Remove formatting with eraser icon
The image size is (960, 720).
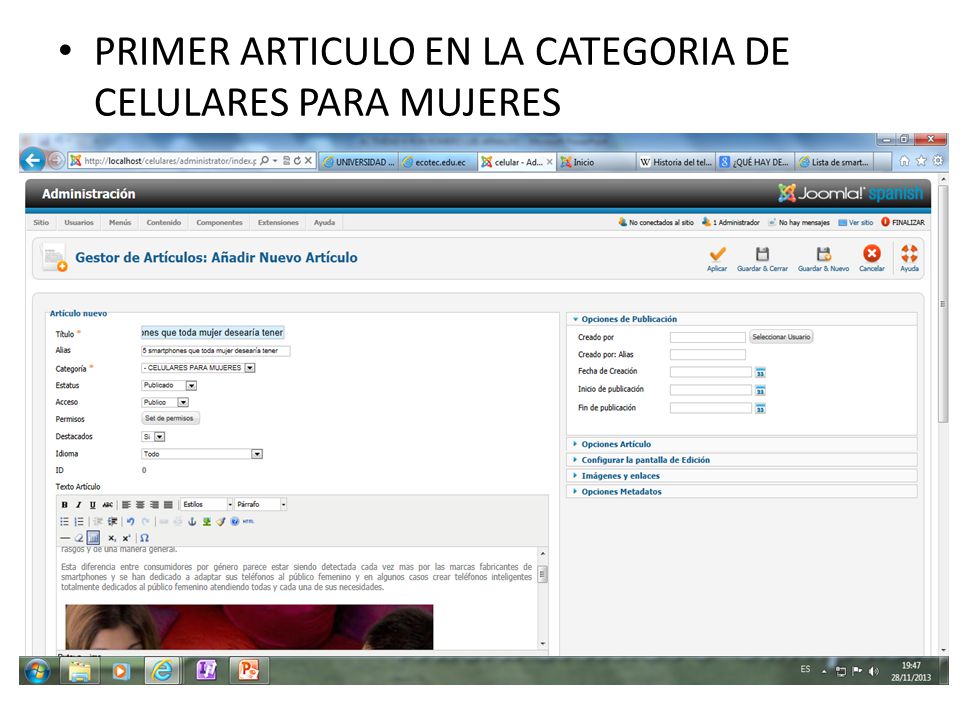point(79,538)
